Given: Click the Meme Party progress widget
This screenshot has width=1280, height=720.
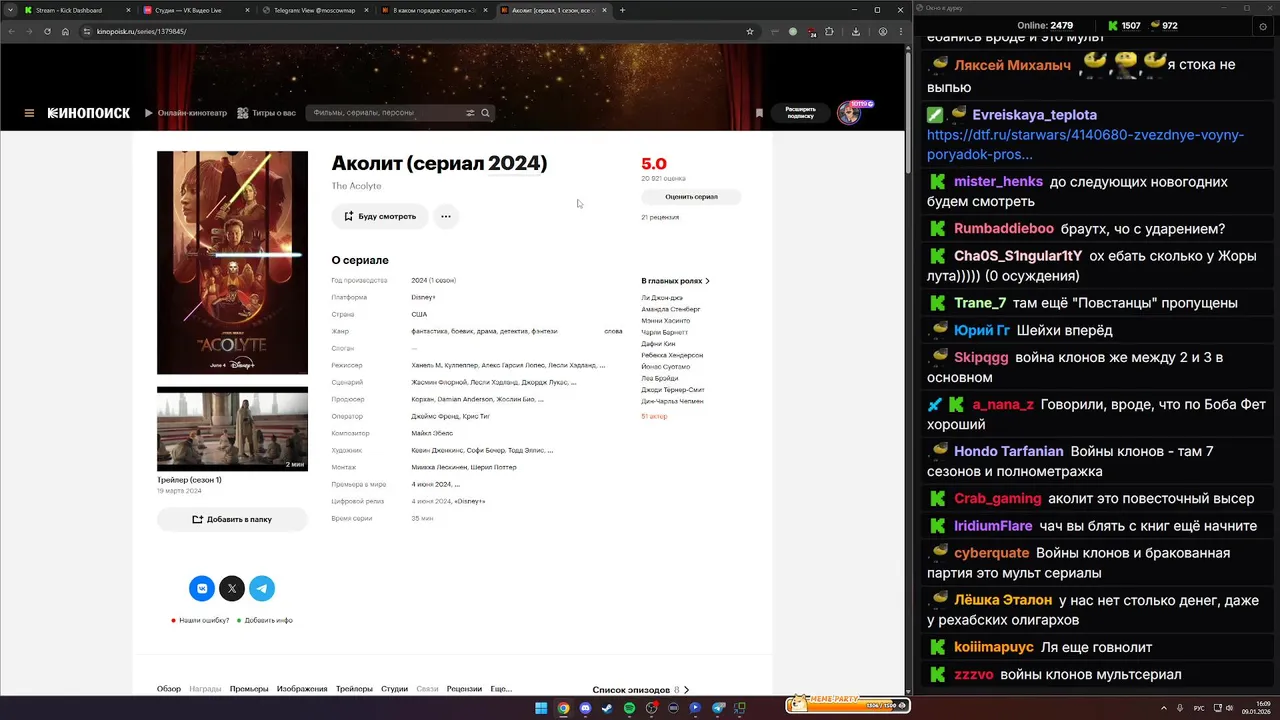Looking at the screenshot, I should [x=848, y=704].
